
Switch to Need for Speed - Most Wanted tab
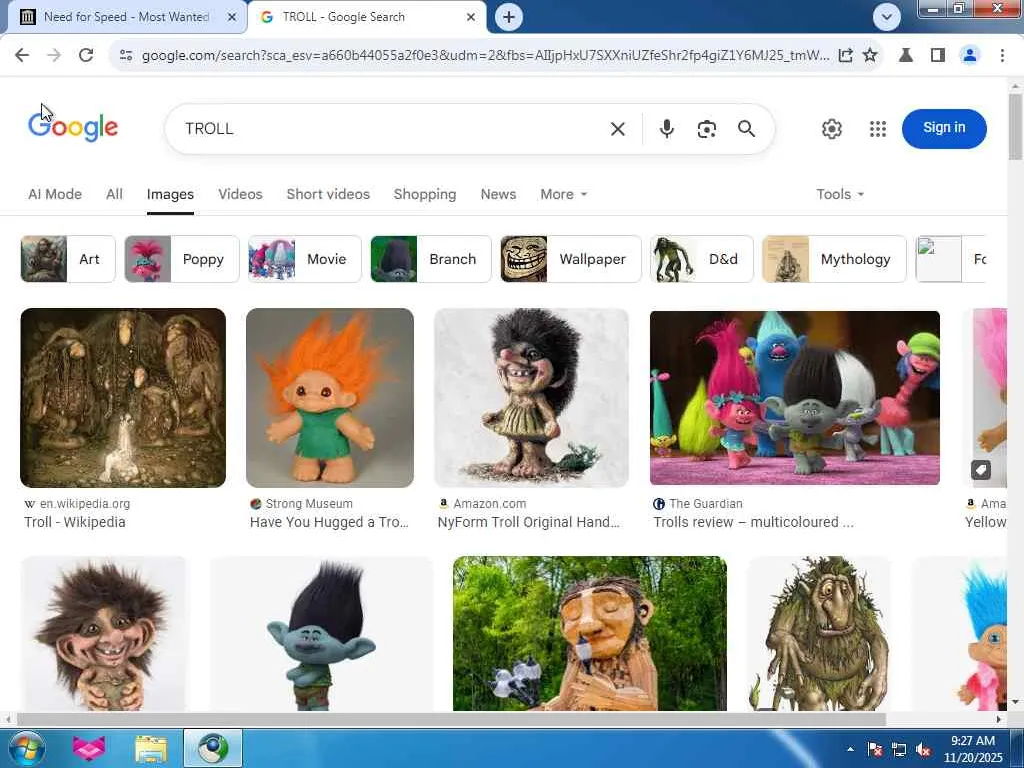point(125,17)
